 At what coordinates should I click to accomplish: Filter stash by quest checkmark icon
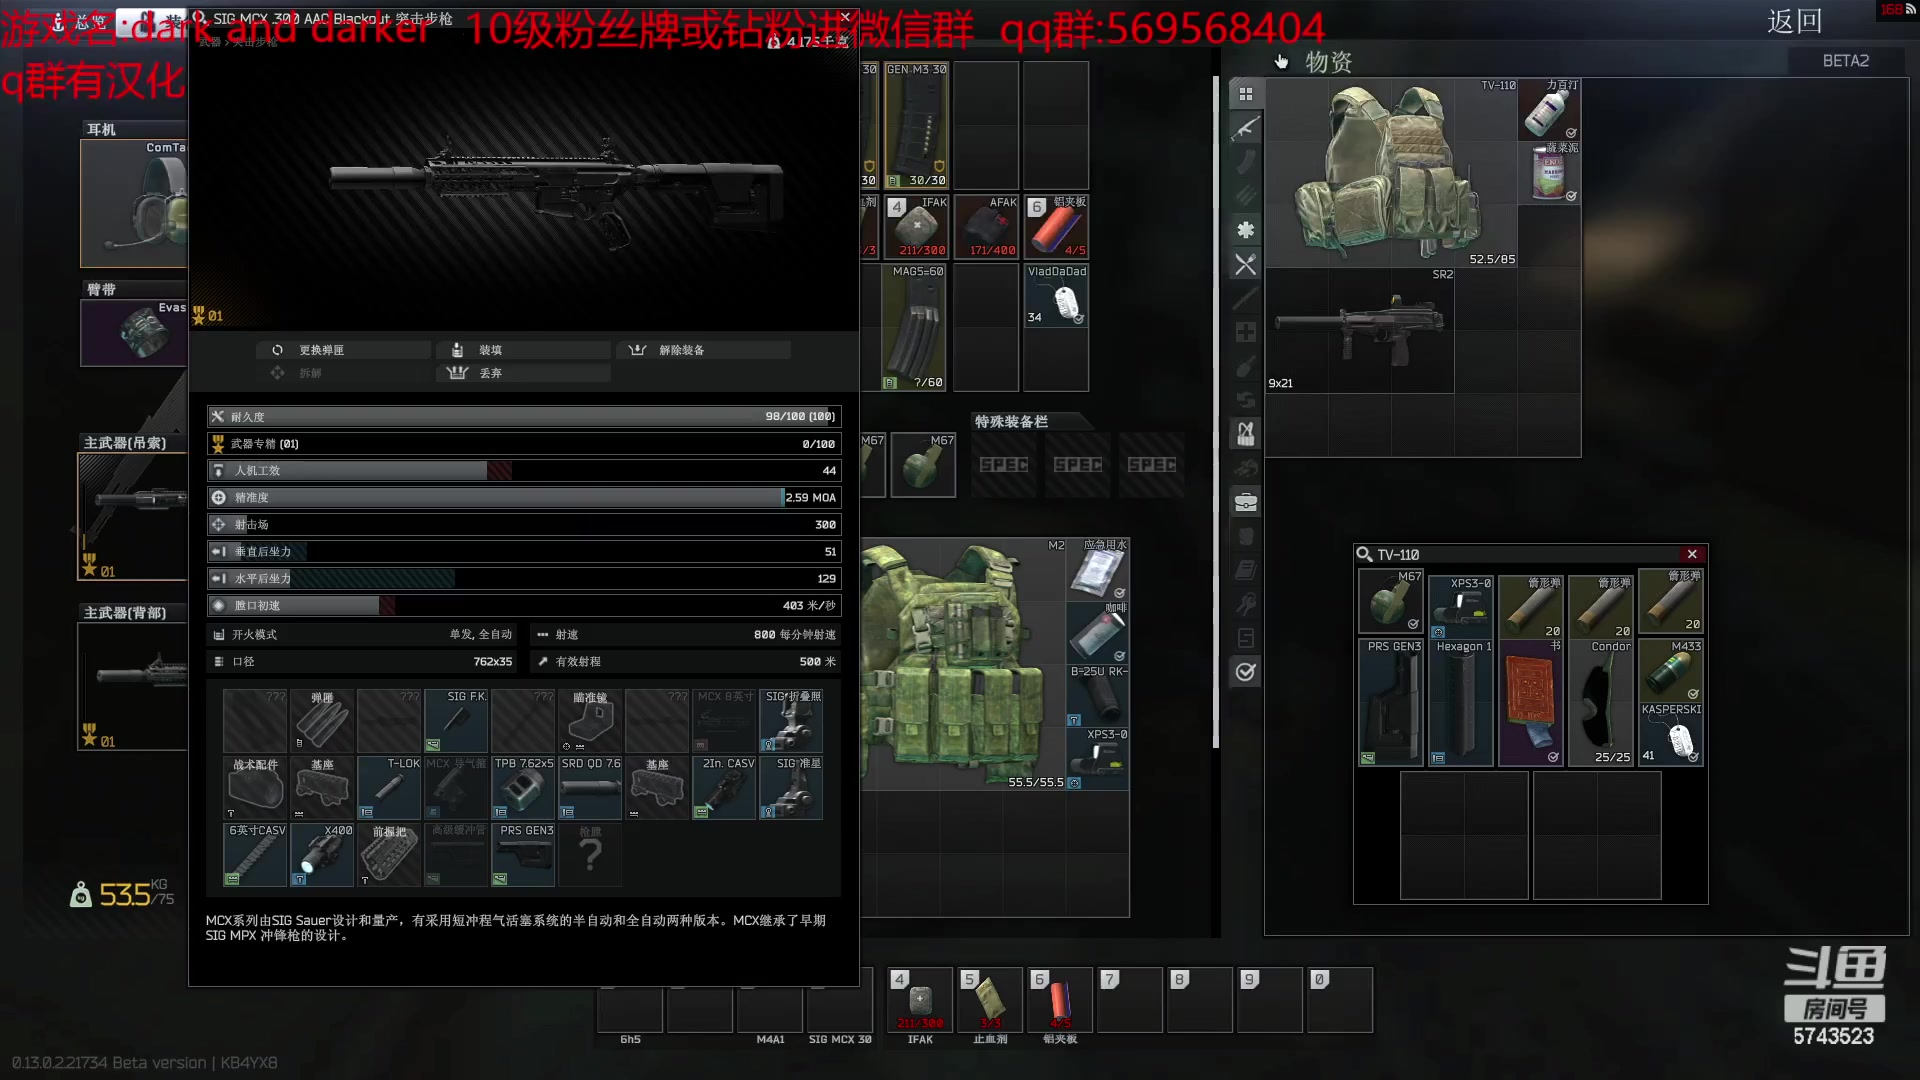coord(1245,672)
